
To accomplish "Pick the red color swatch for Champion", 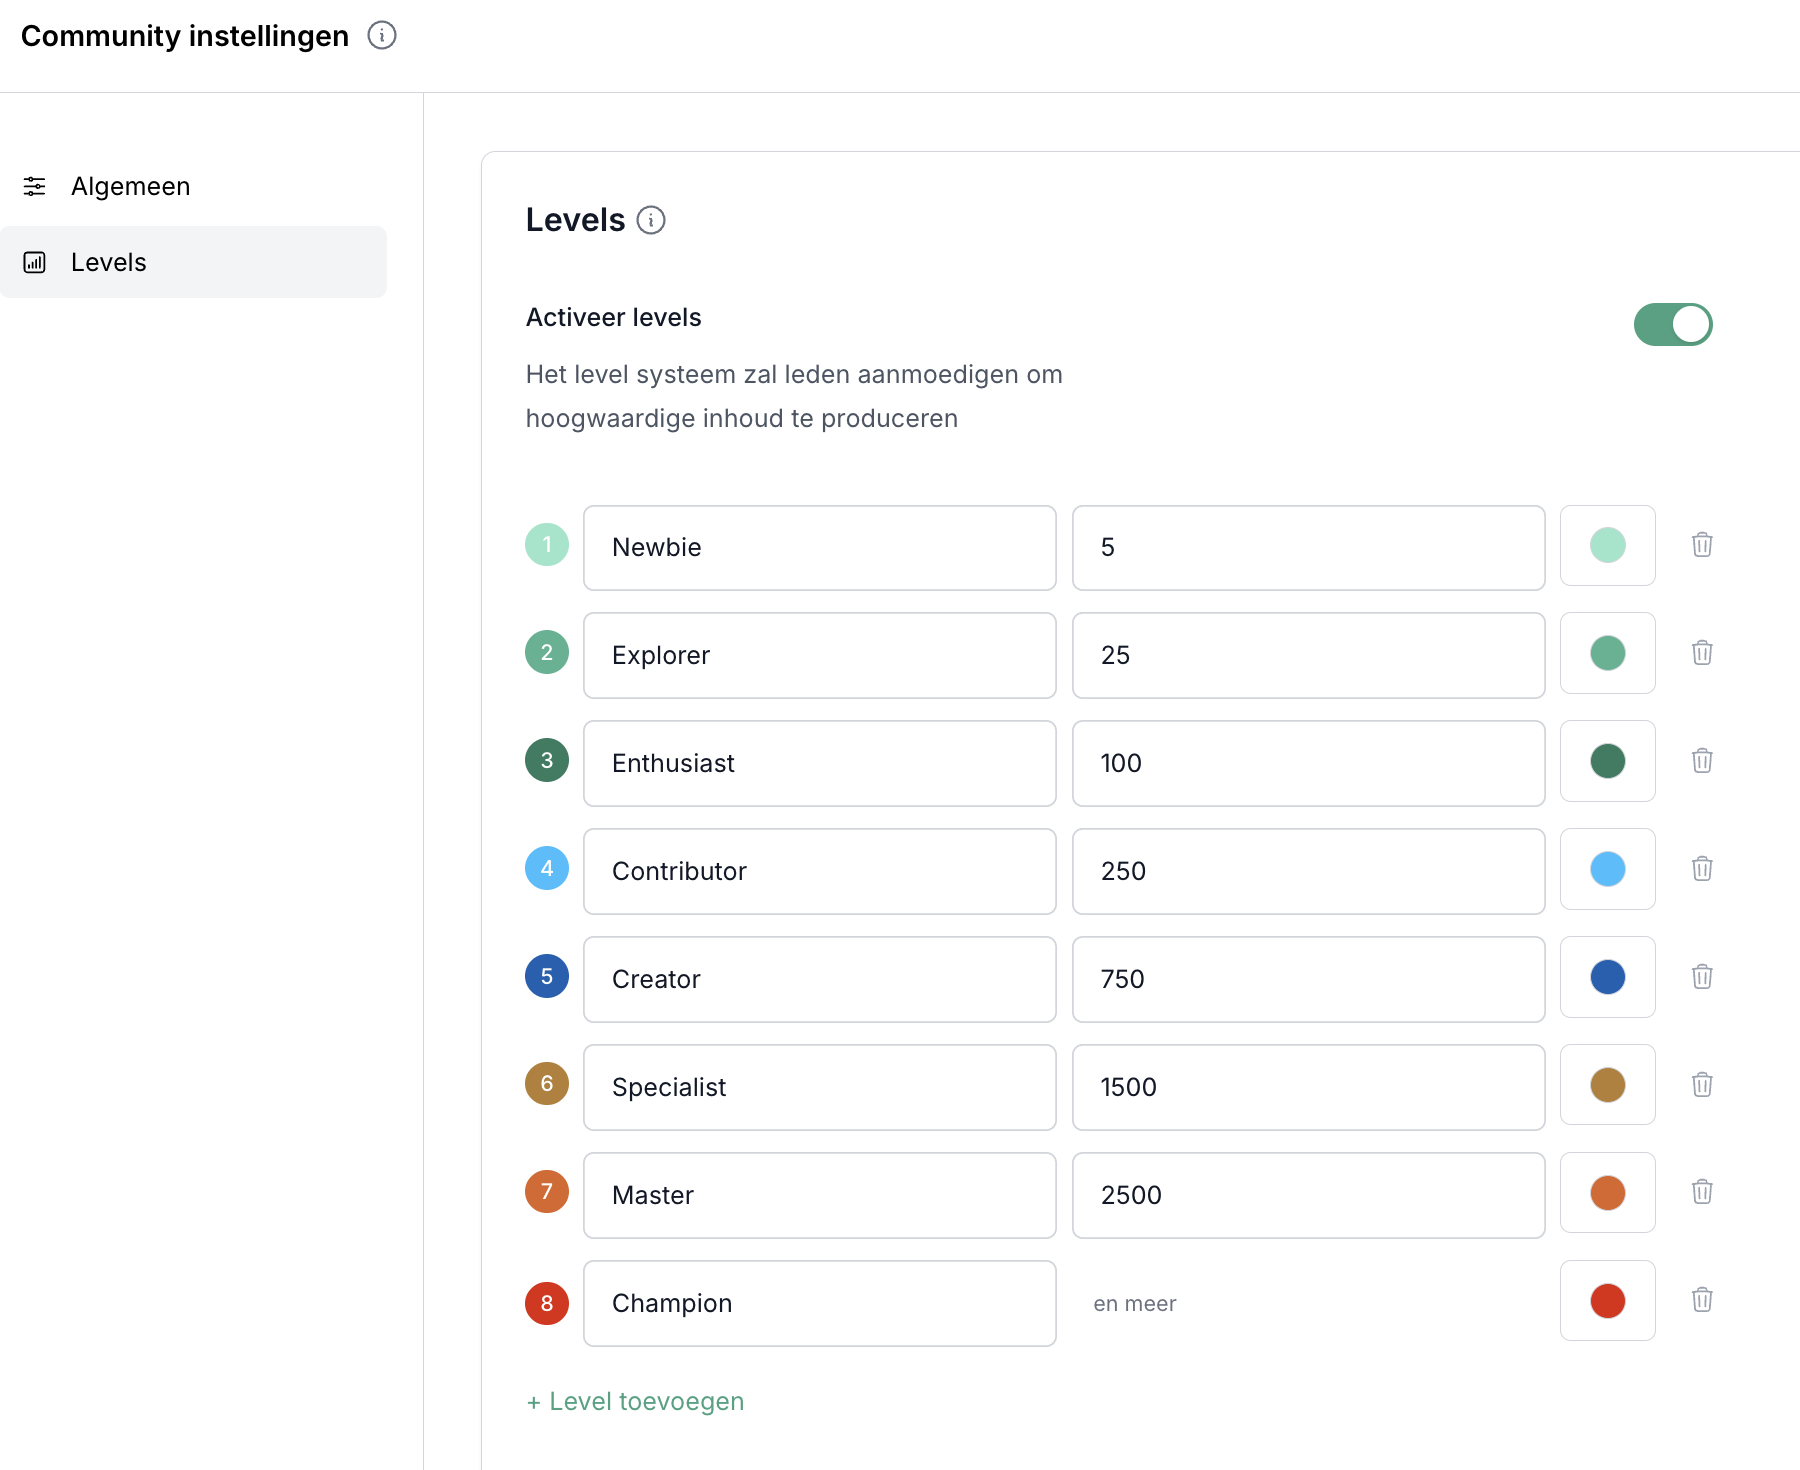I will 1607,1301.
